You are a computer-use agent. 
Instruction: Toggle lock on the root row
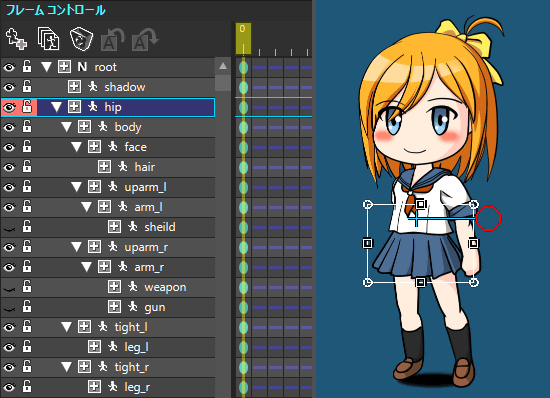tap(27, 67)
